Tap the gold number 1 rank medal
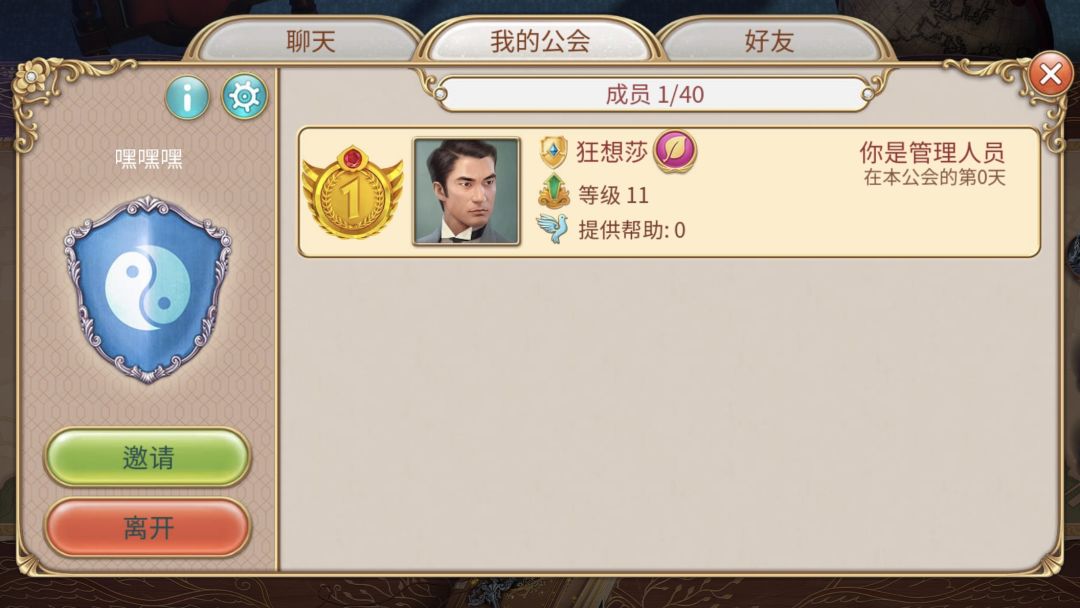The width and height of the screenshot is (1080, 608). (353, 193)
